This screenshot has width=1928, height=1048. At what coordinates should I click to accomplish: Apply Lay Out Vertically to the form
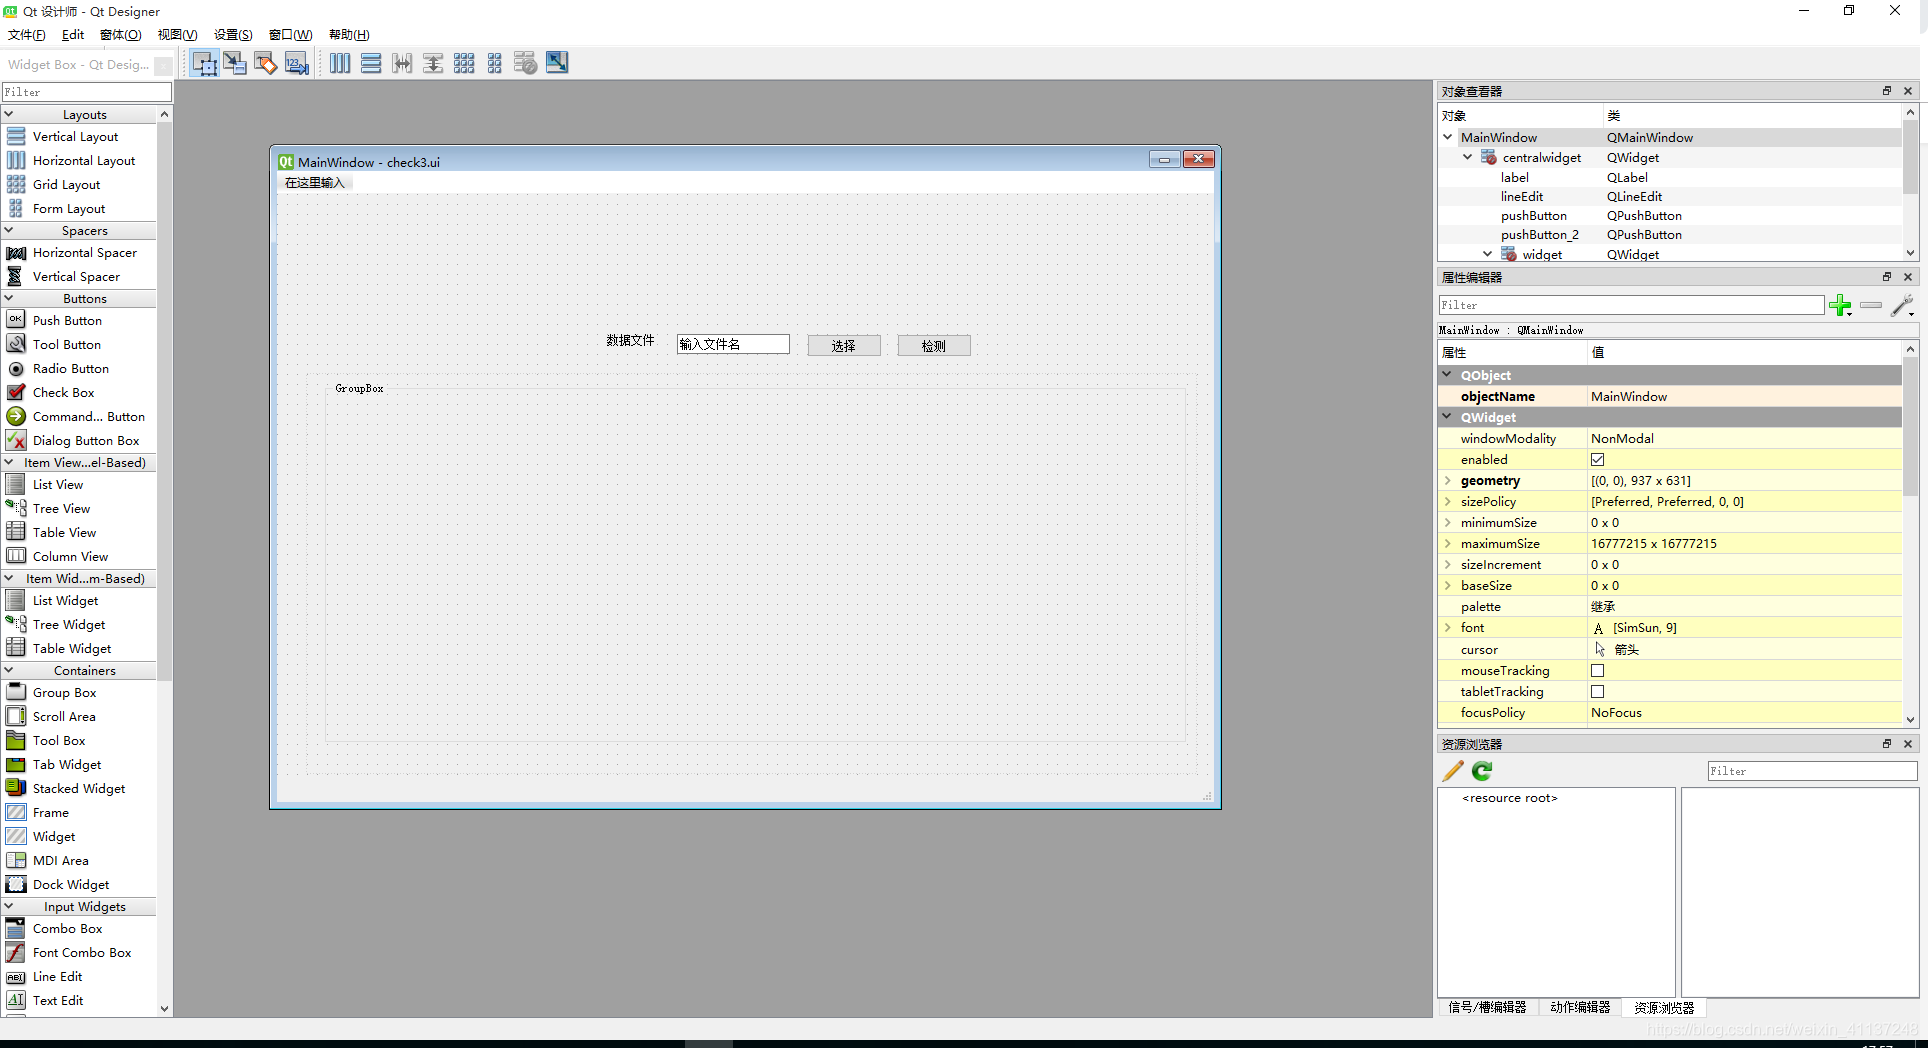click(371, 62)
